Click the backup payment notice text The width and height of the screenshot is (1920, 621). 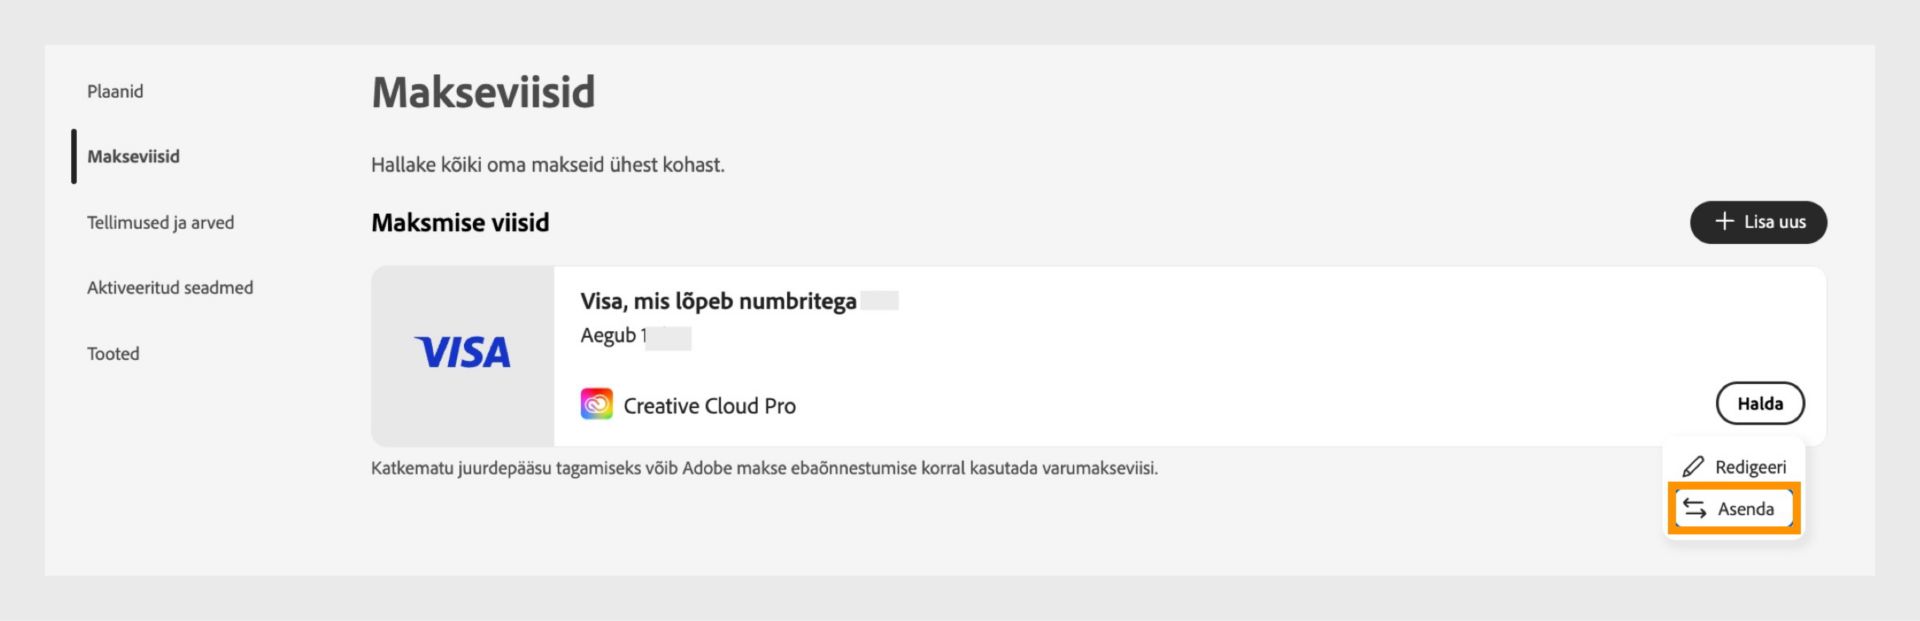click(764, 468)
